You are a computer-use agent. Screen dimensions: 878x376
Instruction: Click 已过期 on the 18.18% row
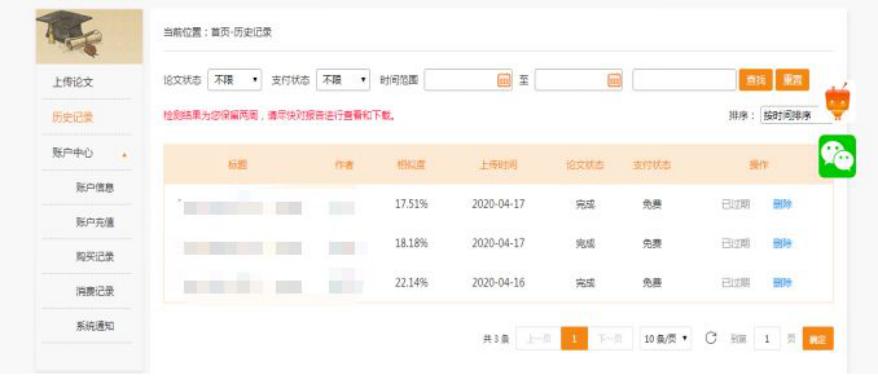[736, 243]
